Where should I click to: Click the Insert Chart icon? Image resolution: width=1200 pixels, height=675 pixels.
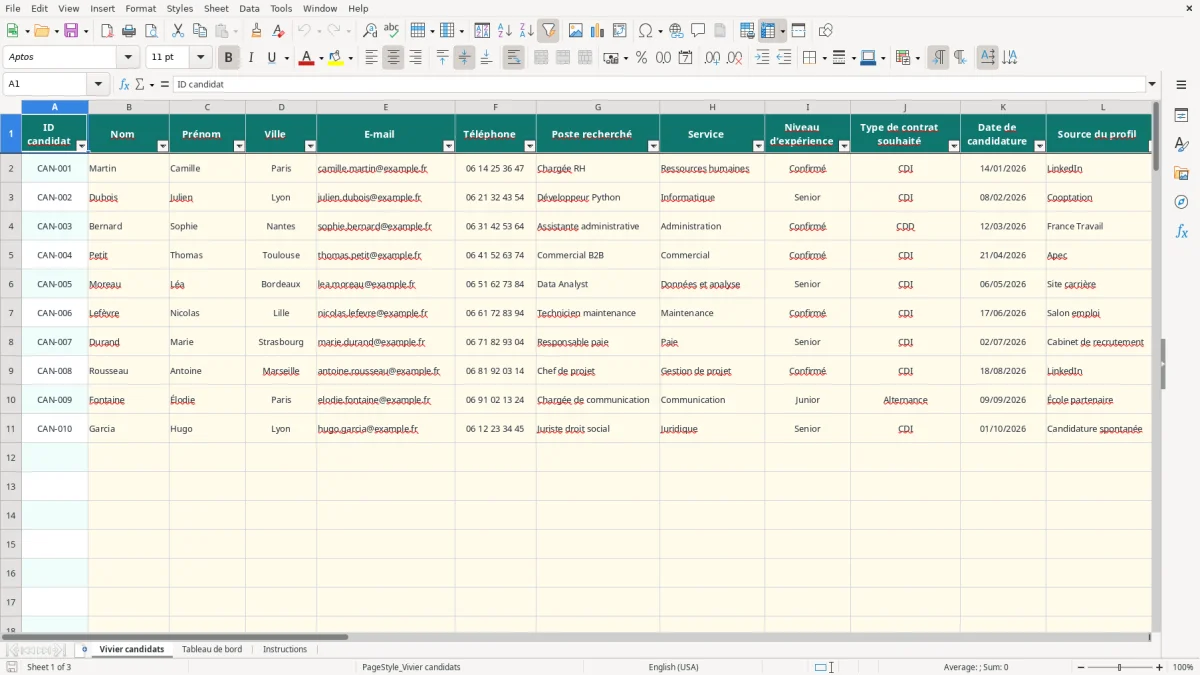point(598,31)
